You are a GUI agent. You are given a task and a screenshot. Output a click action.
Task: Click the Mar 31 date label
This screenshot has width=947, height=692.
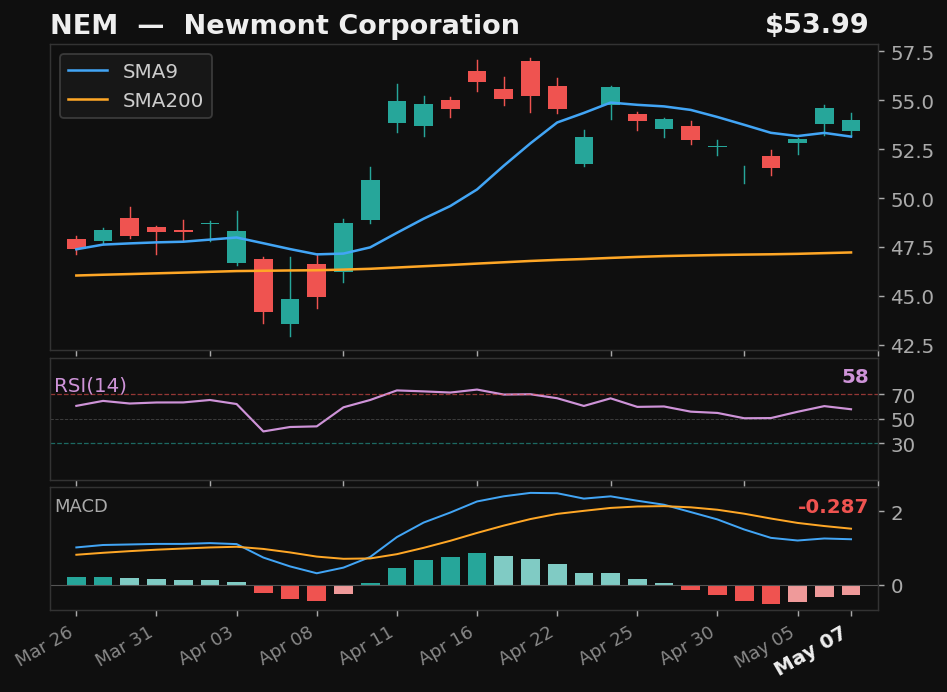(125, 645)
